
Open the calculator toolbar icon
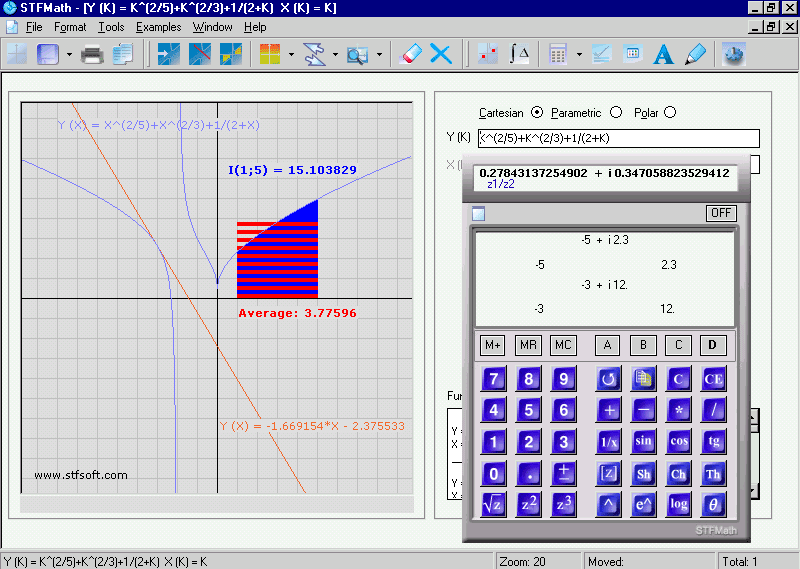coord(558,54)
